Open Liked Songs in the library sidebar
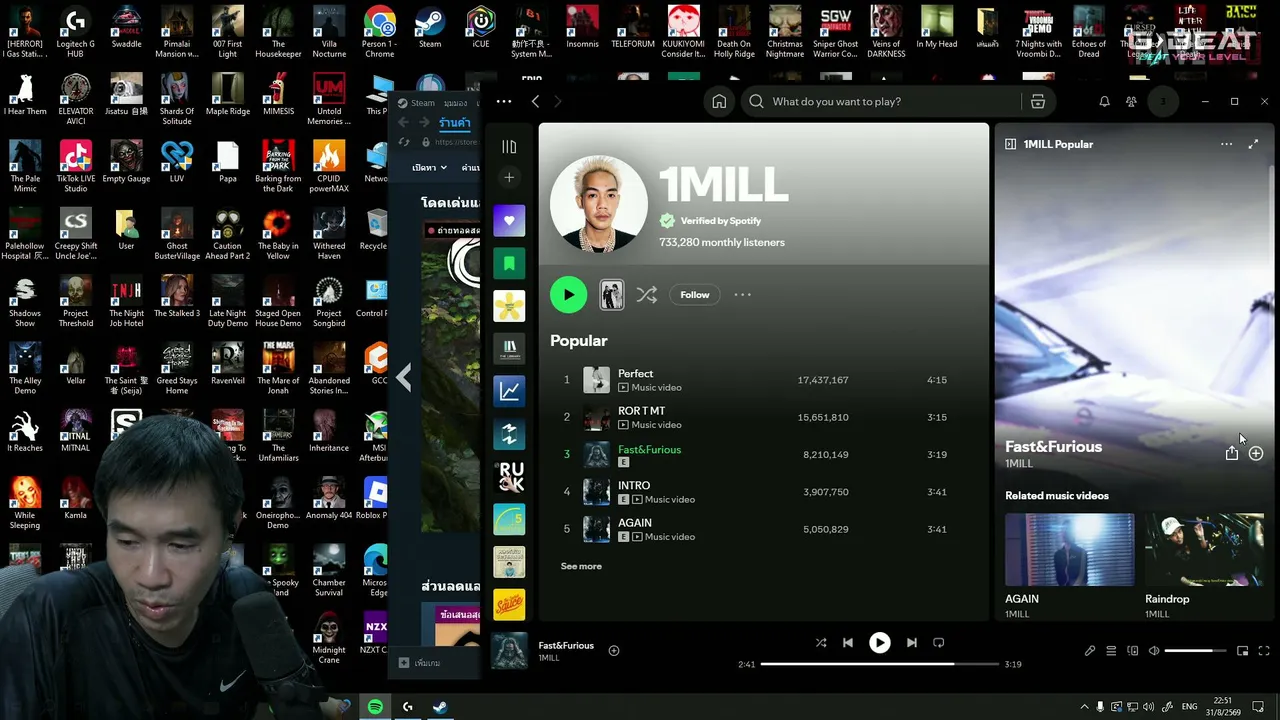 point(509,221)
